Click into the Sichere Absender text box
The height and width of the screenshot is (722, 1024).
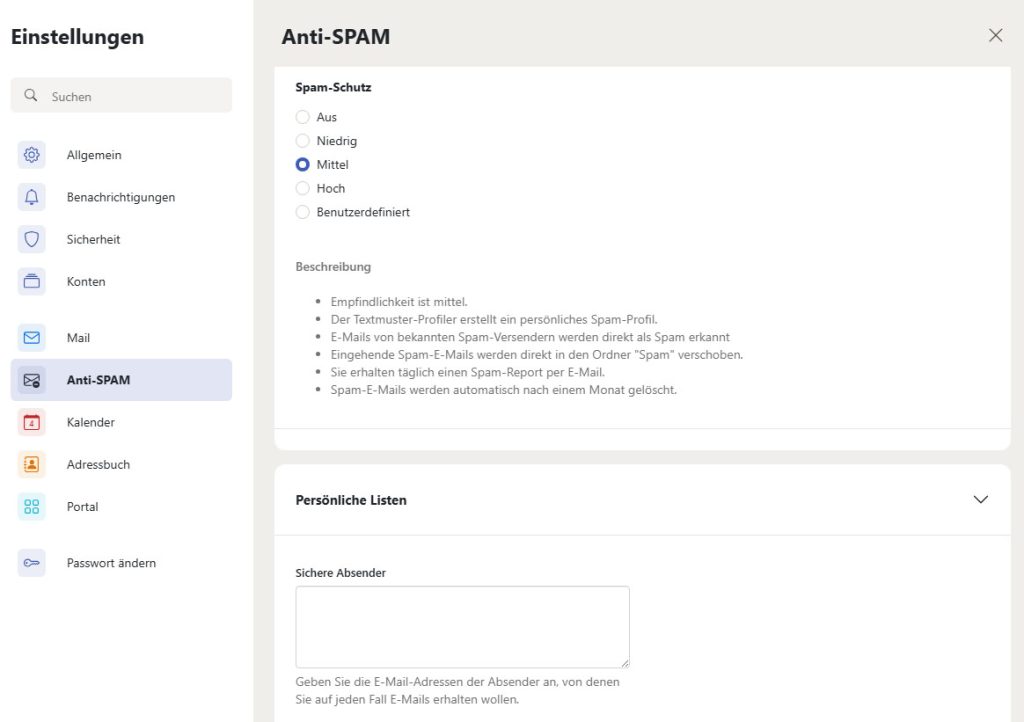coord(462,627)
